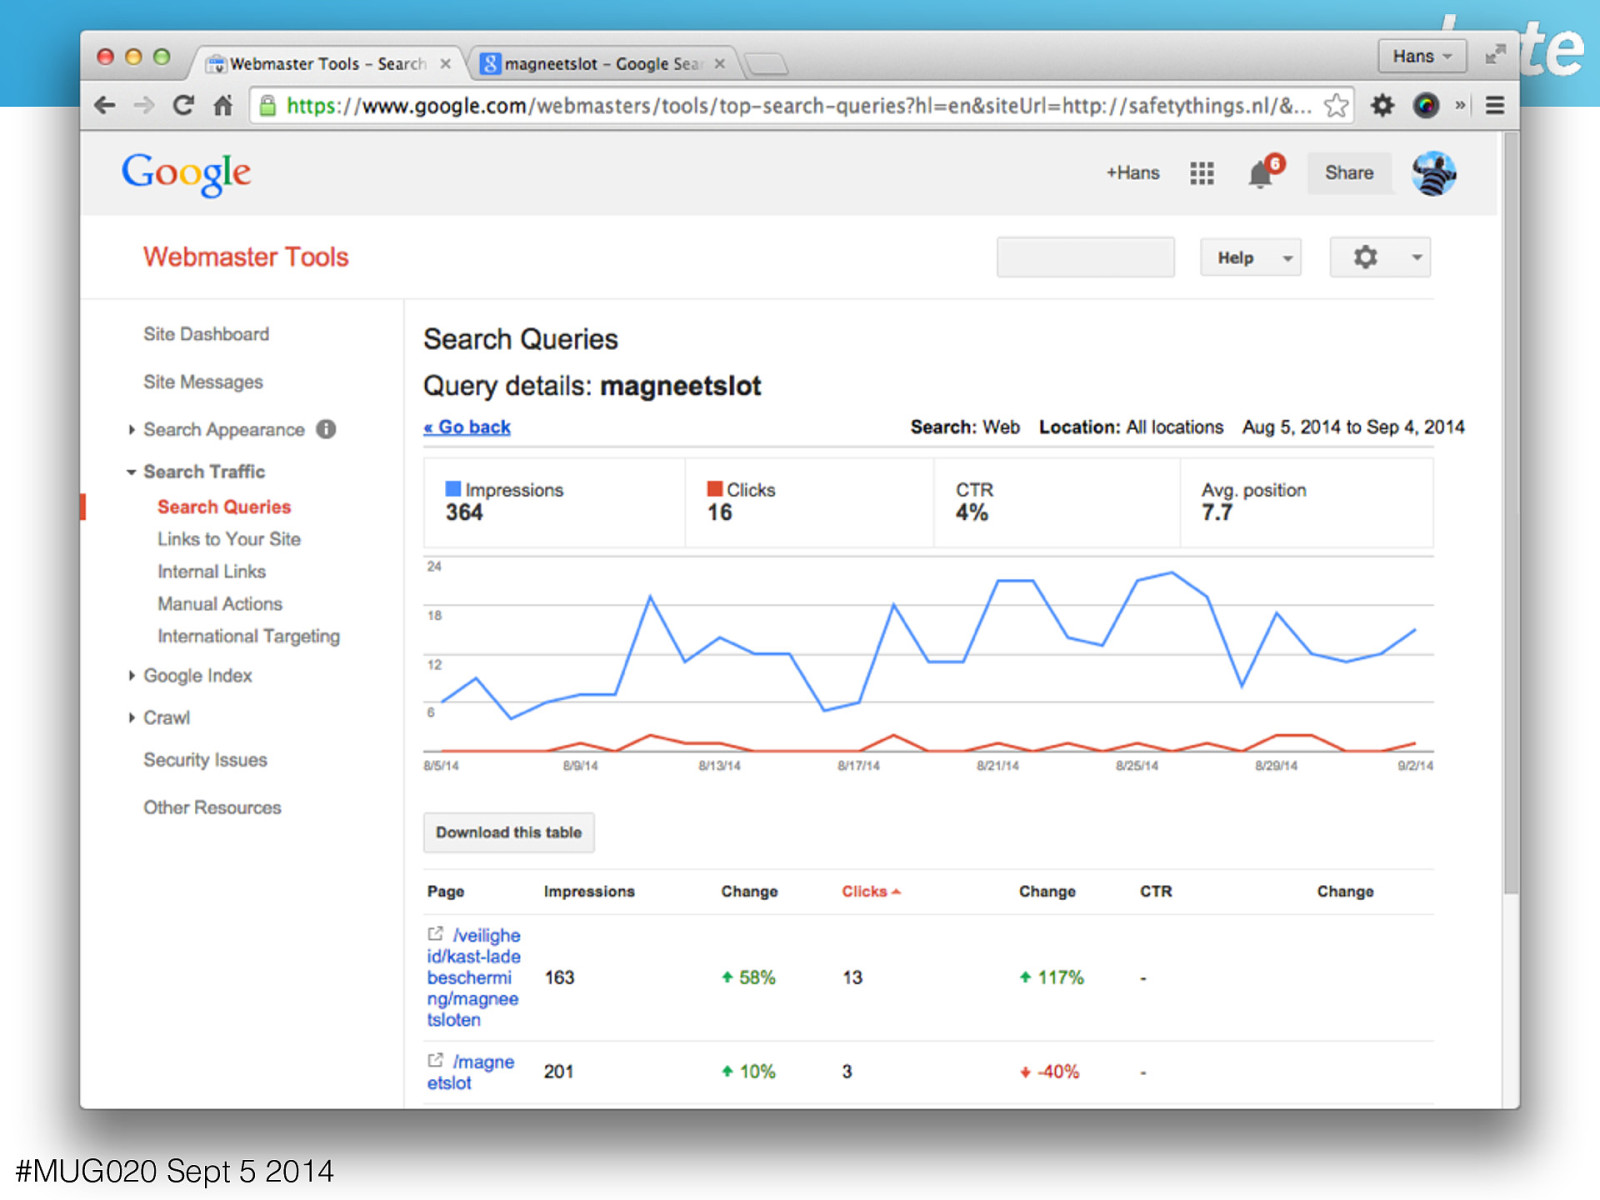Collapse the Search Traffic section

[131, 472]
